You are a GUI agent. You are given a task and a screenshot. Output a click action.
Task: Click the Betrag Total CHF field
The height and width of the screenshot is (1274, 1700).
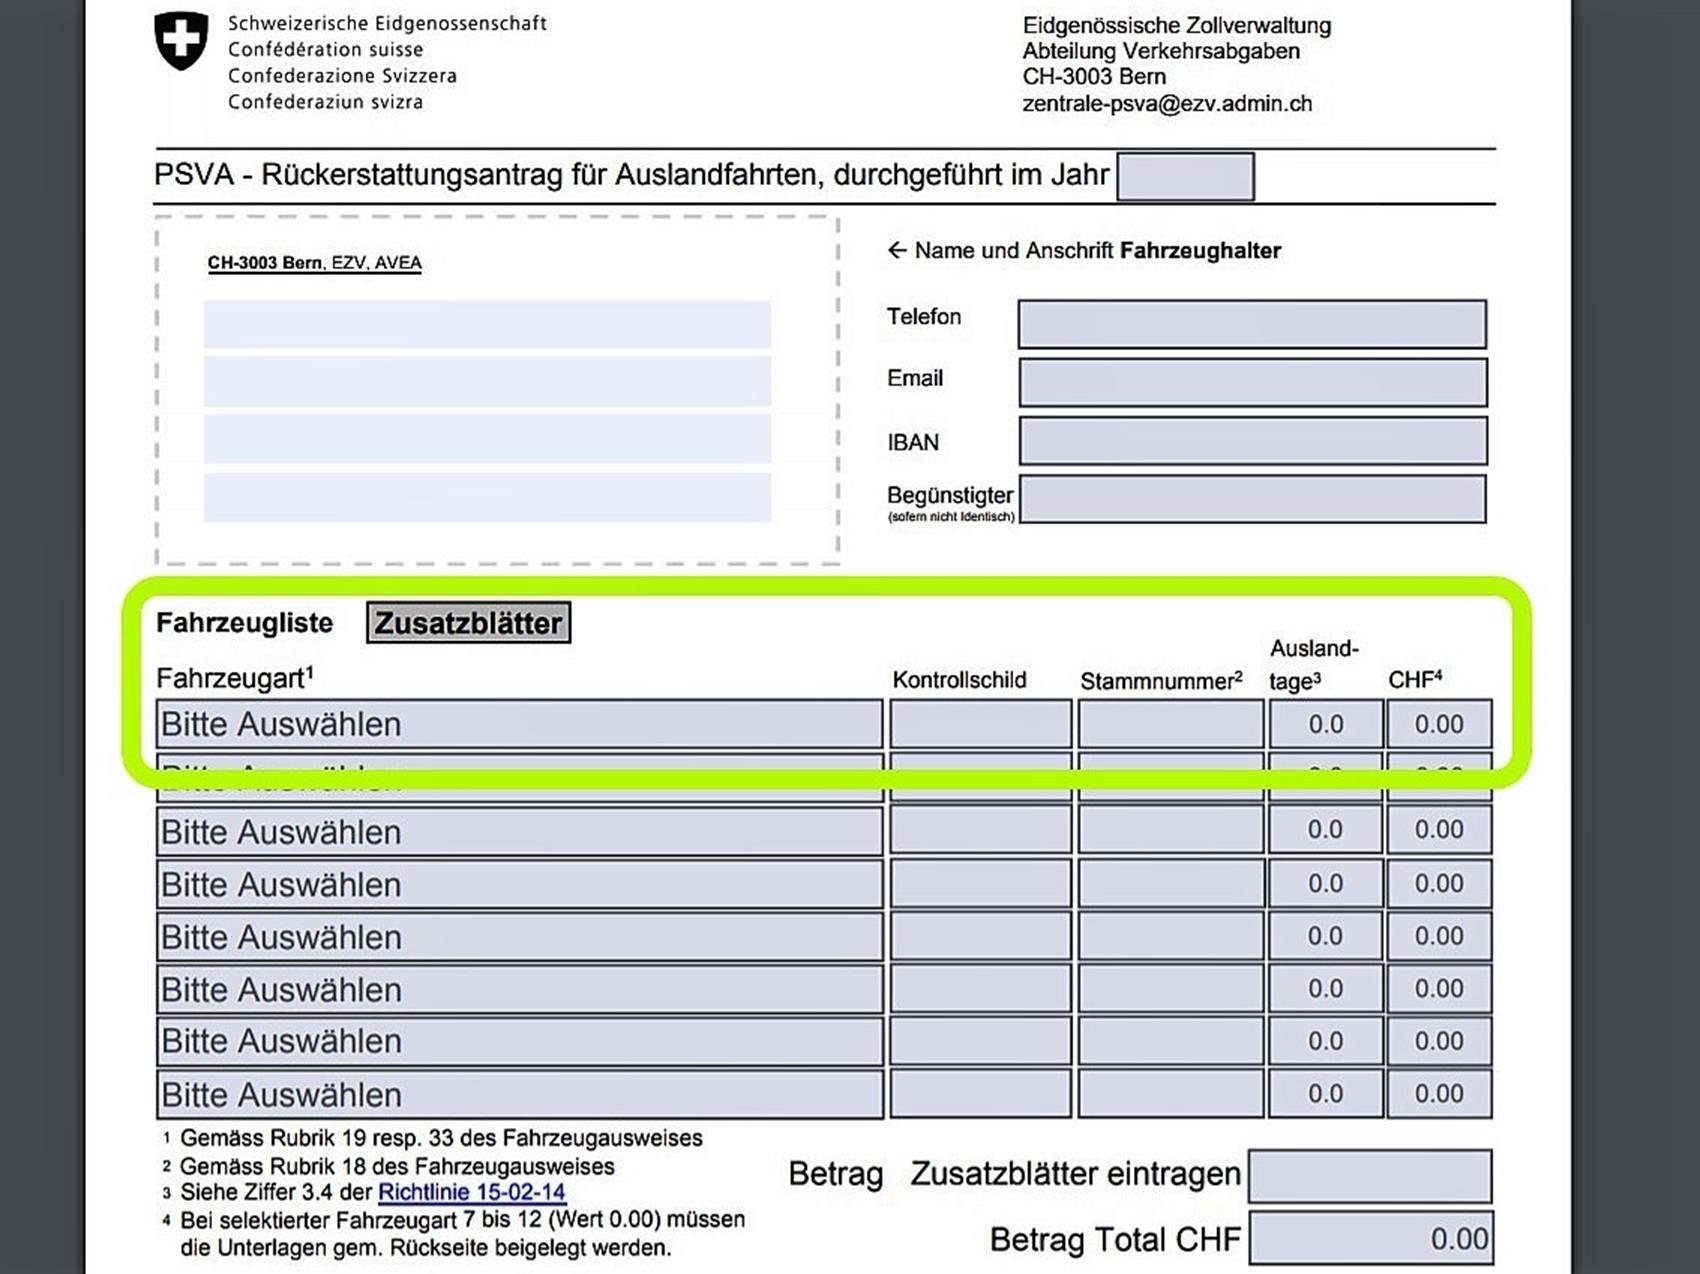(x=1369, y=1239)
